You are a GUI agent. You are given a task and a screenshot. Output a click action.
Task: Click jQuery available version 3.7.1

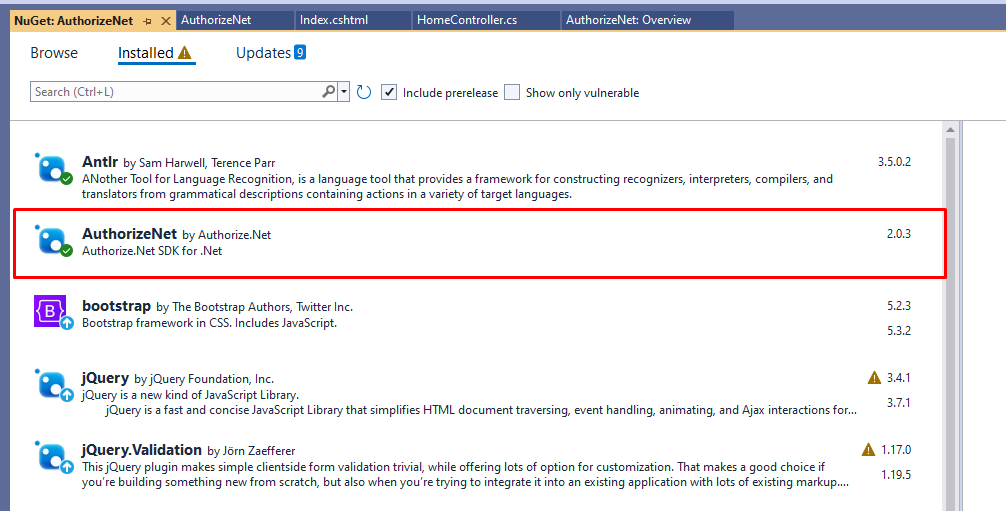point(899,403)
